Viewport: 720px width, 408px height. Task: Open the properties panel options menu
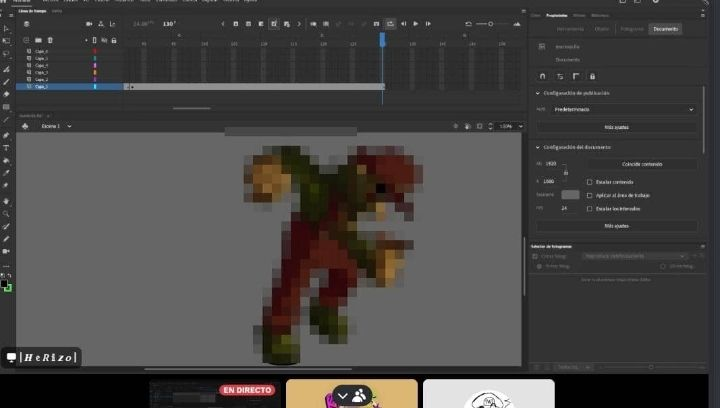703,16
